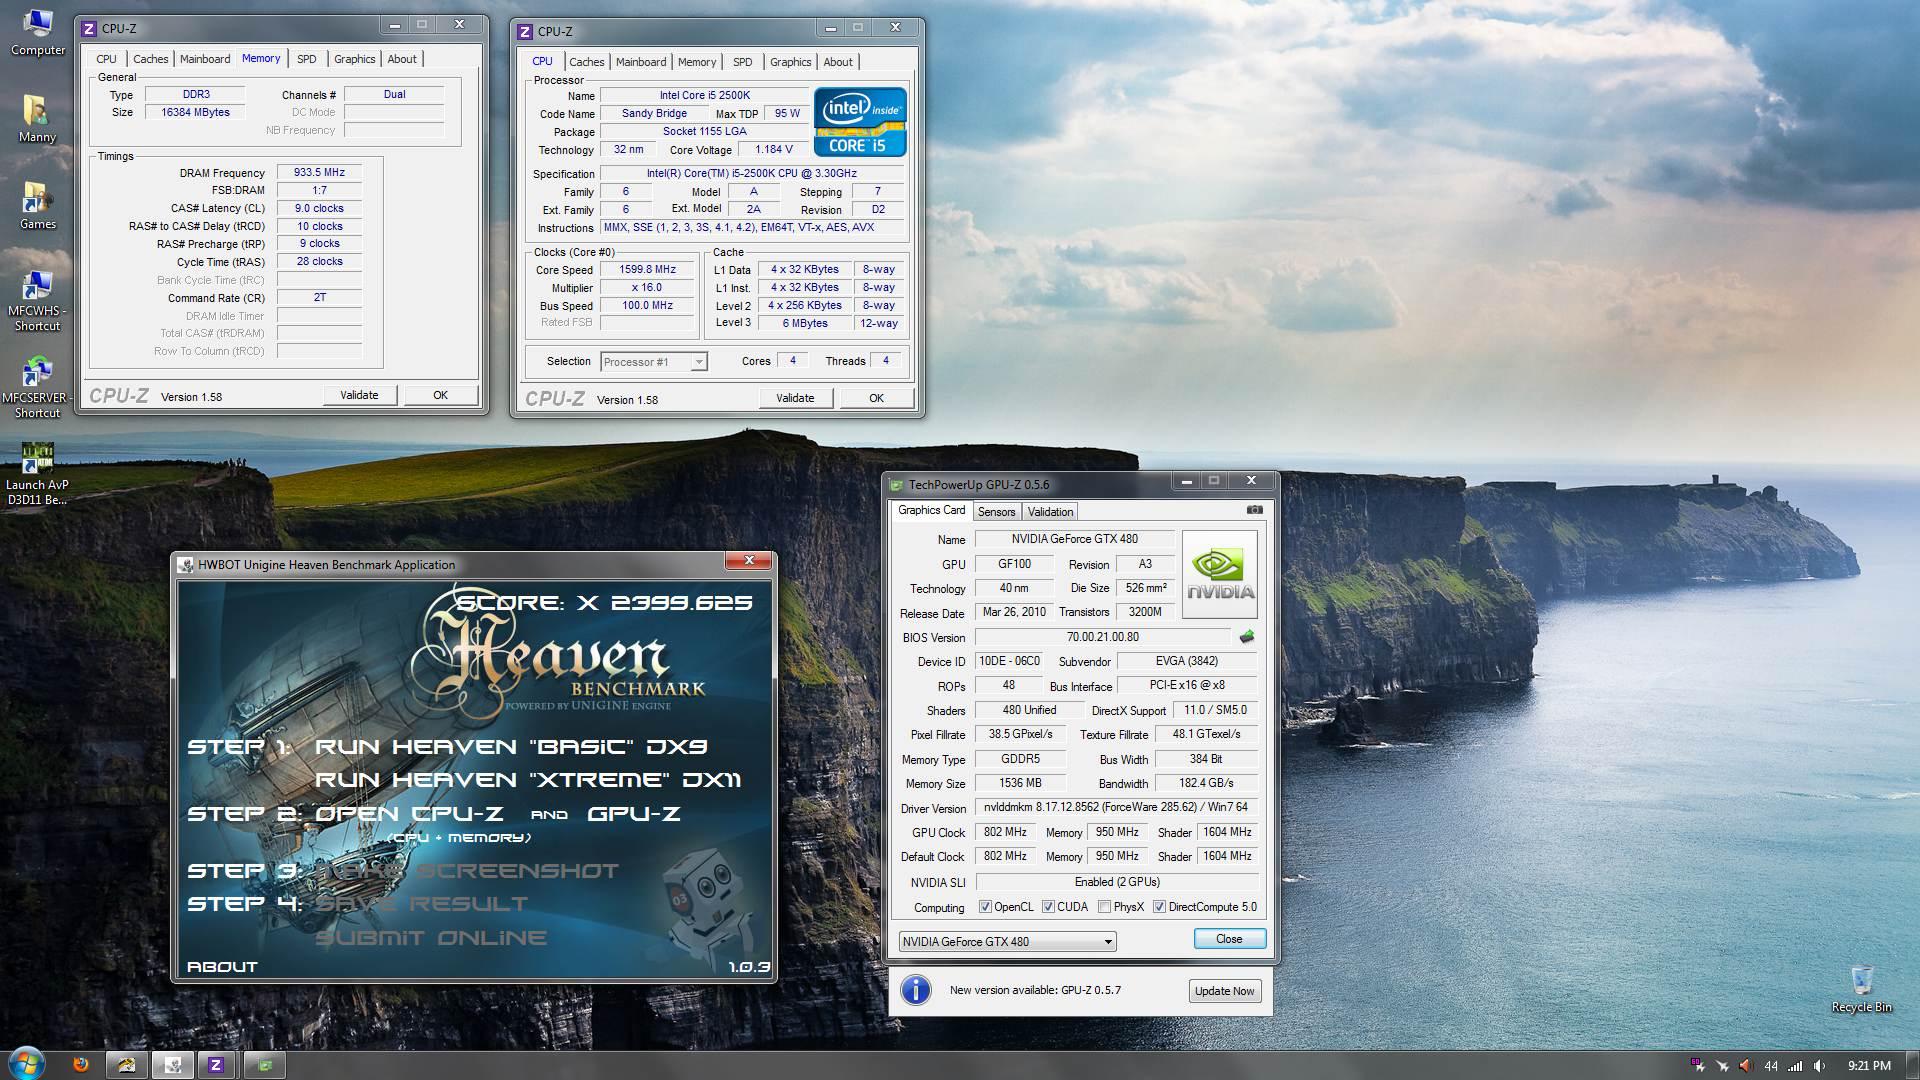Toggle the CUDA checkbox
1920x1080 pixels.
point(1048,907)
